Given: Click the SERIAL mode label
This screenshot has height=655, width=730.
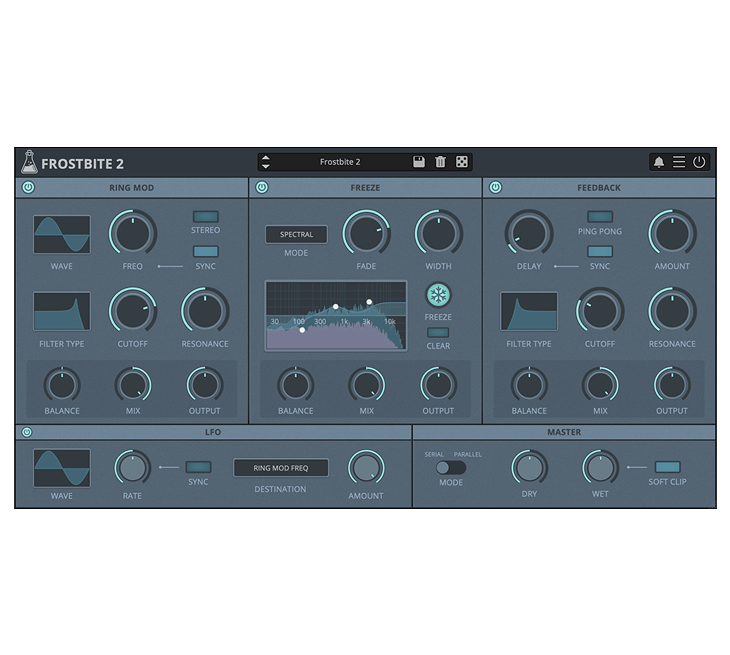Looking at the screenshot, I should [434, 454].
